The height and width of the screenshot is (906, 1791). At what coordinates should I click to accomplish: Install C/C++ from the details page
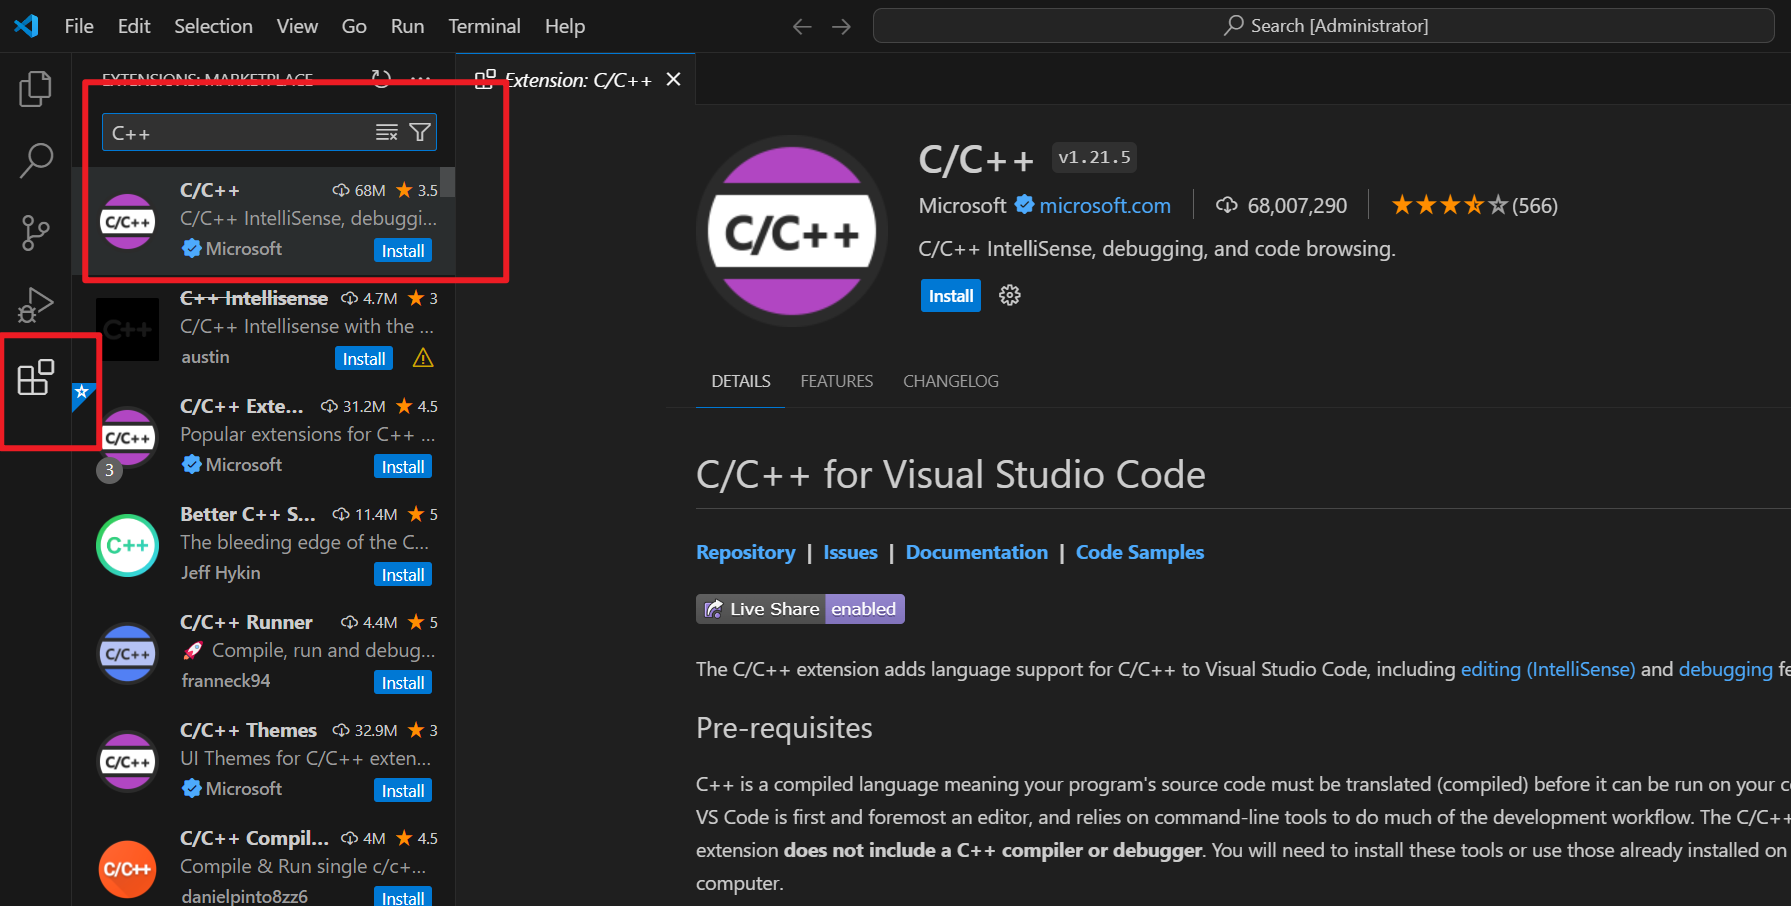951,295
